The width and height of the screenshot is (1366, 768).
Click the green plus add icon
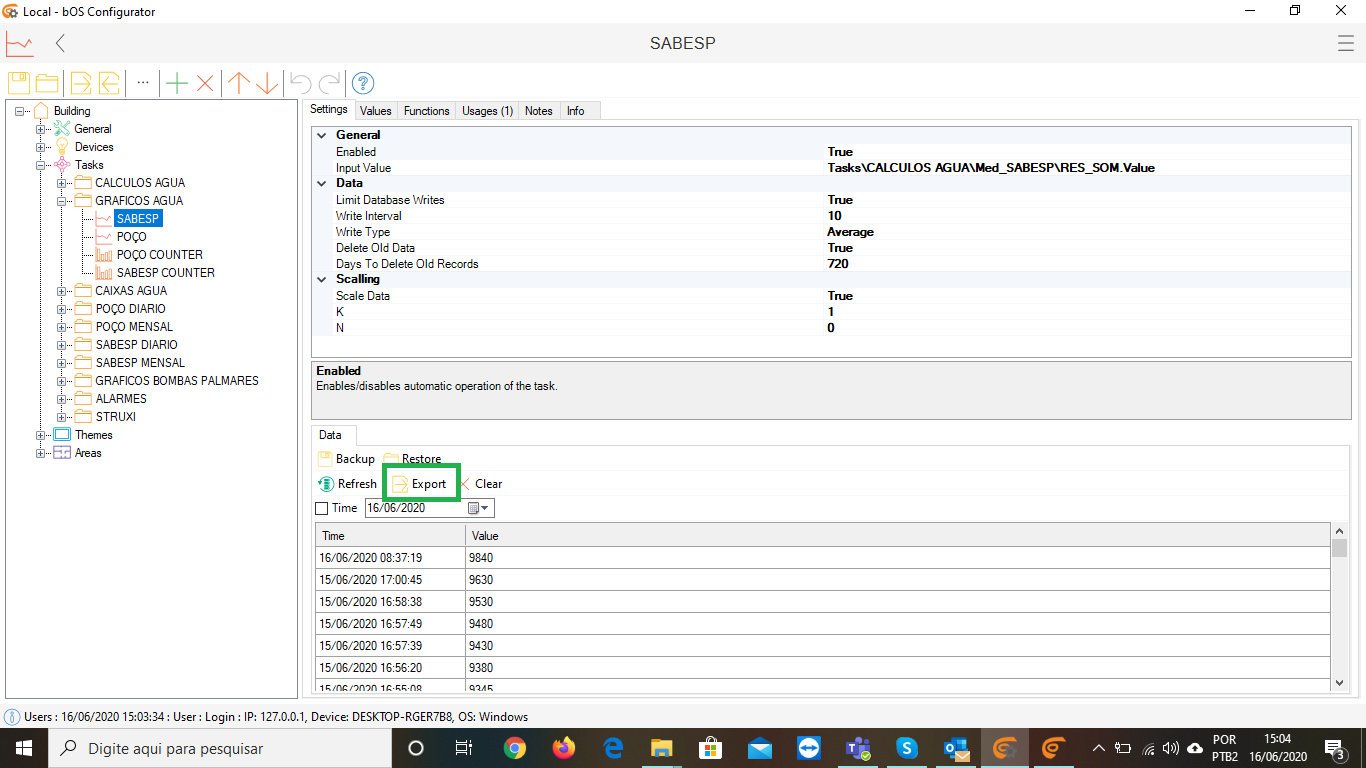point(177,83)
